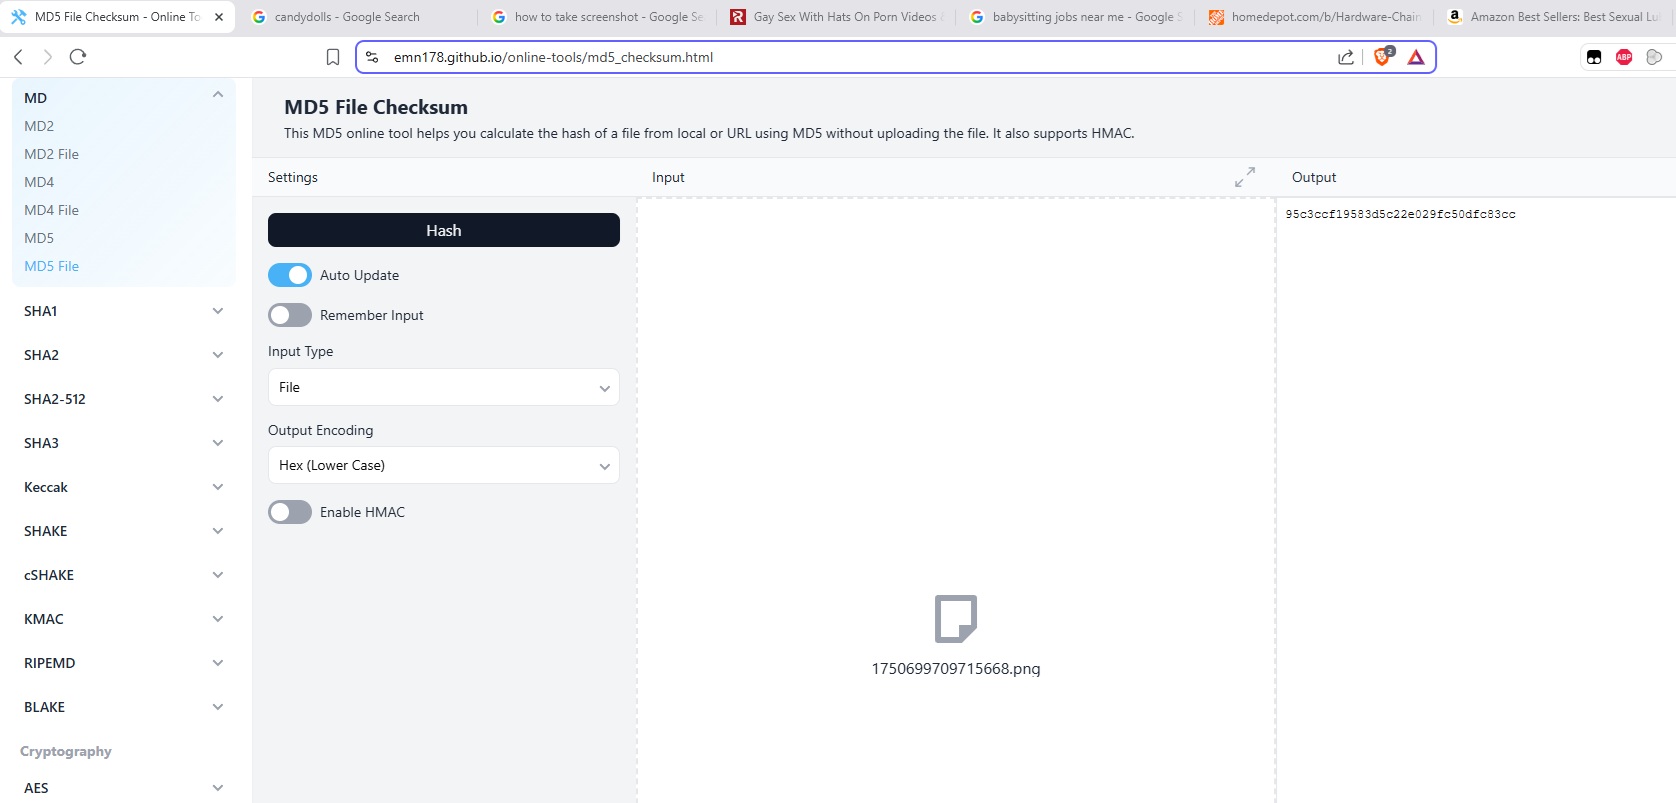Expand the SHA1 sidebar section
This screenshot has width=1676, height=803.
[x=124, y=311]
